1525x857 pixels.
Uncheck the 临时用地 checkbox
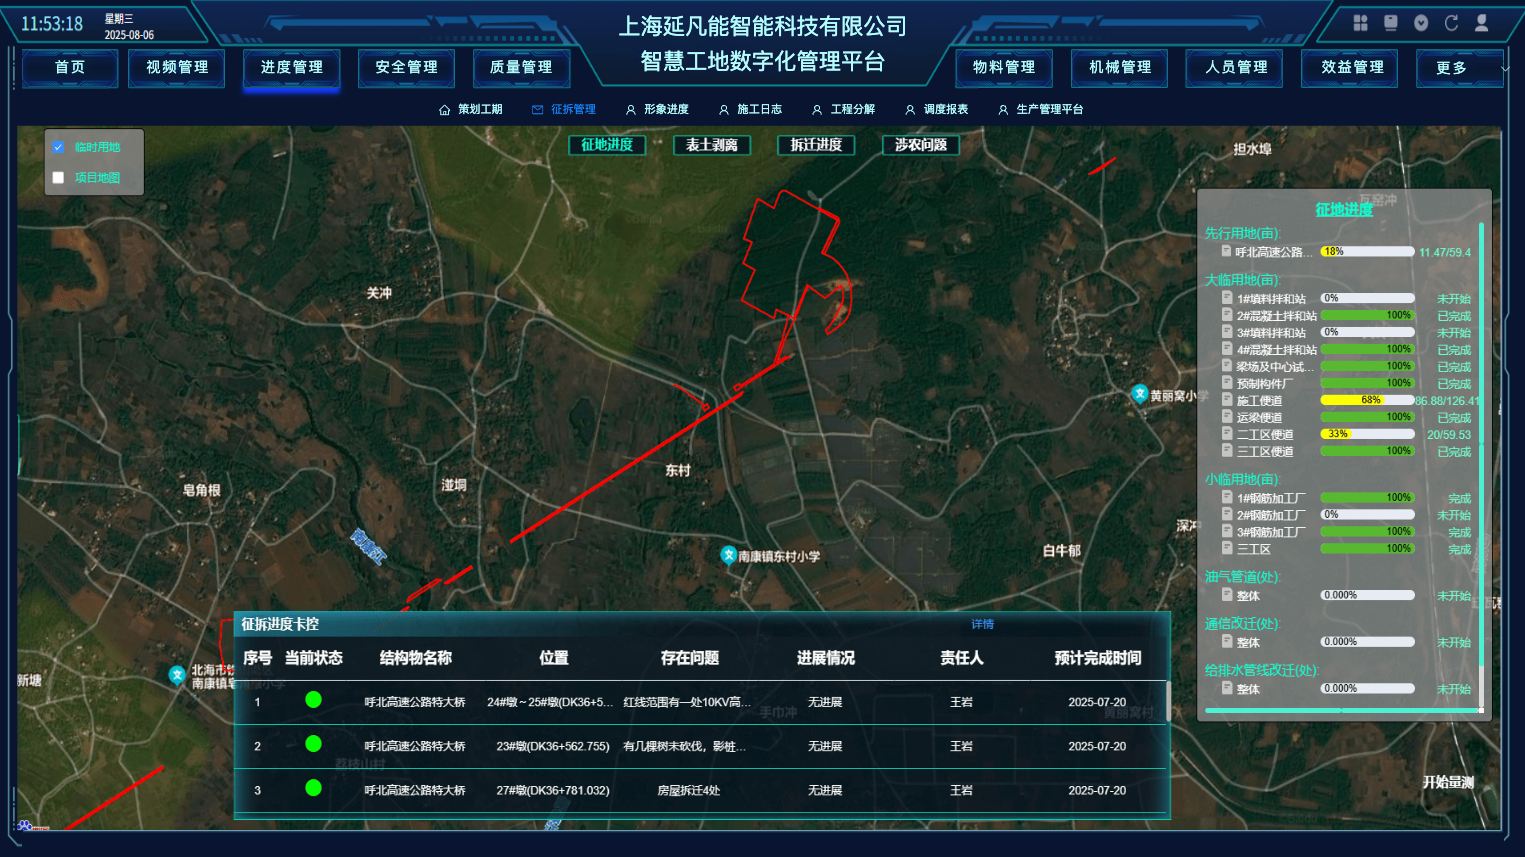pyautogui.click(x=58, y=147)
